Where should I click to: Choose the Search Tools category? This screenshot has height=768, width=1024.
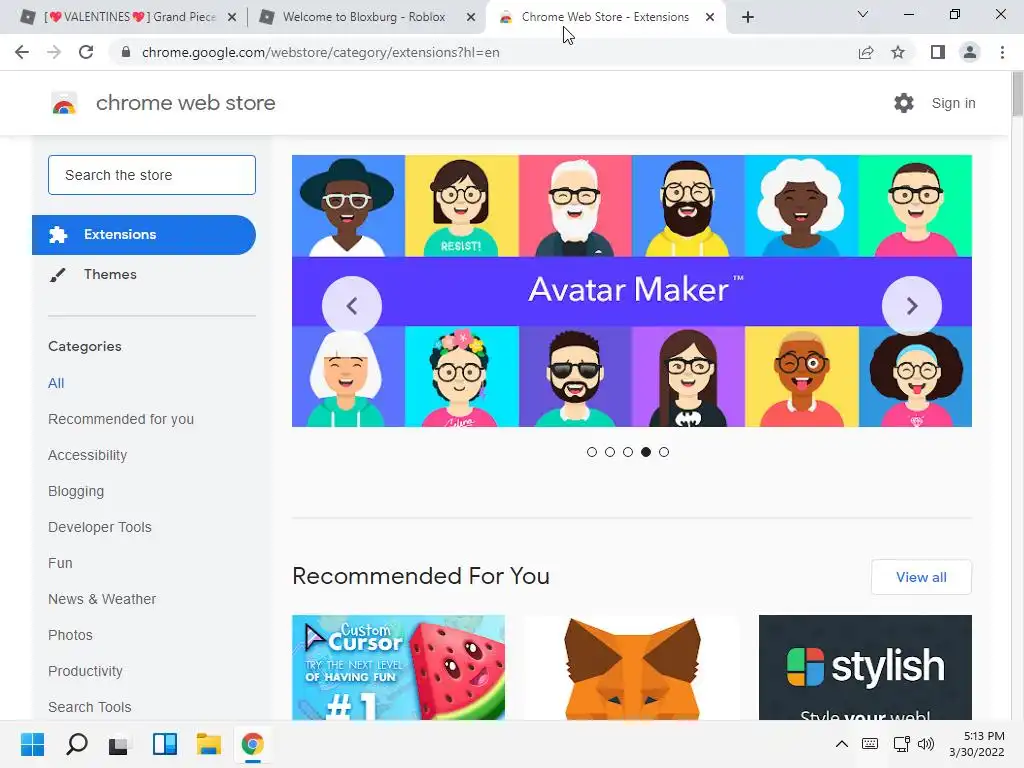[x=89, y=707]
